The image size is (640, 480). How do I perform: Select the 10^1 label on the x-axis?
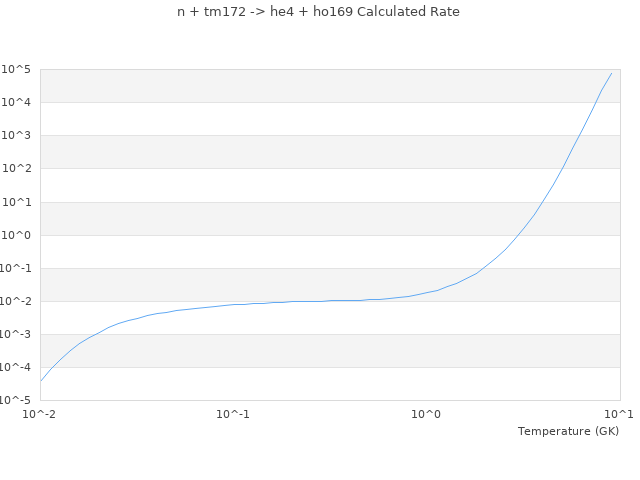(619, 414)
